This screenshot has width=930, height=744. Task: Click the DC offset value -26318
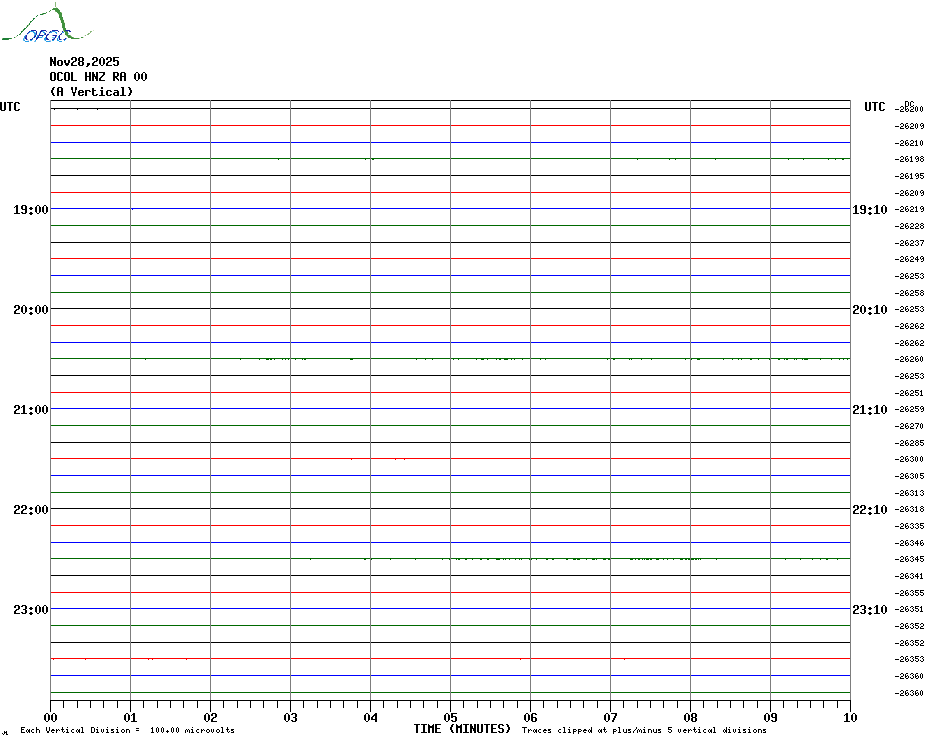point(910,510)
